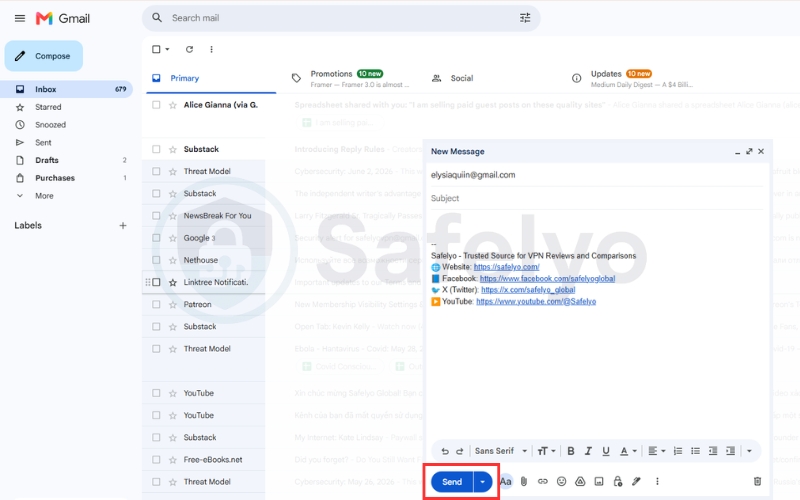
Task: Toggle italic formatting
Action: [x=588, y=451]
